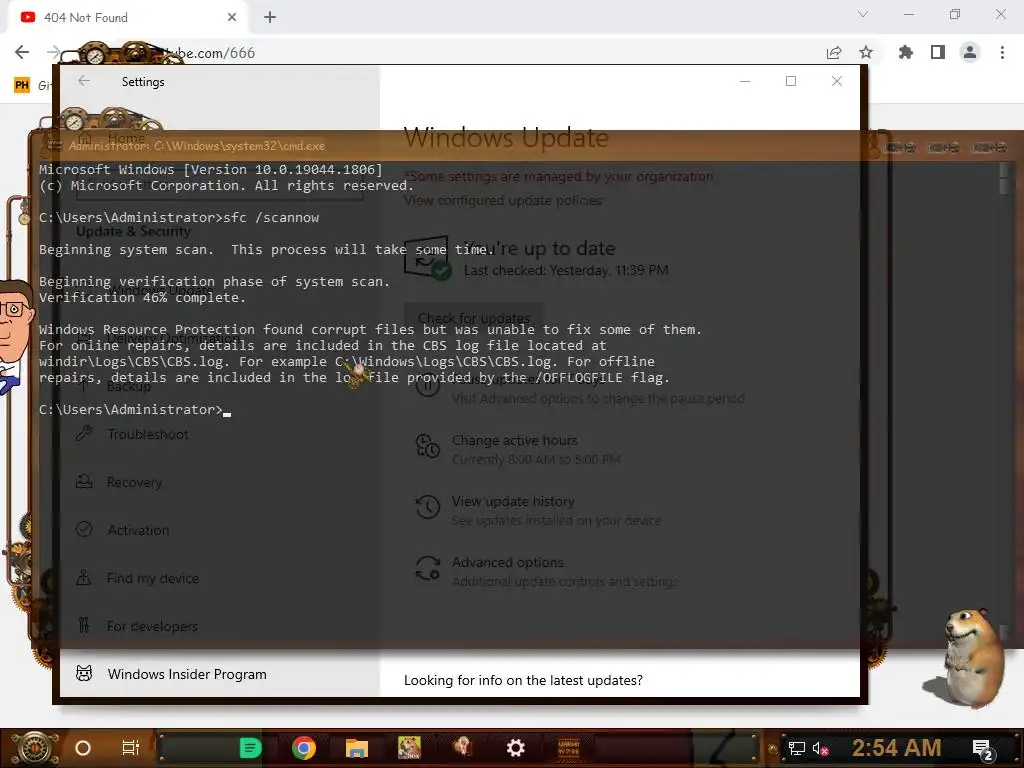Image resolution: width=1024 pixels, height=768 pixels.
Task: Go back in the Settings window
Action: [84, 81]
